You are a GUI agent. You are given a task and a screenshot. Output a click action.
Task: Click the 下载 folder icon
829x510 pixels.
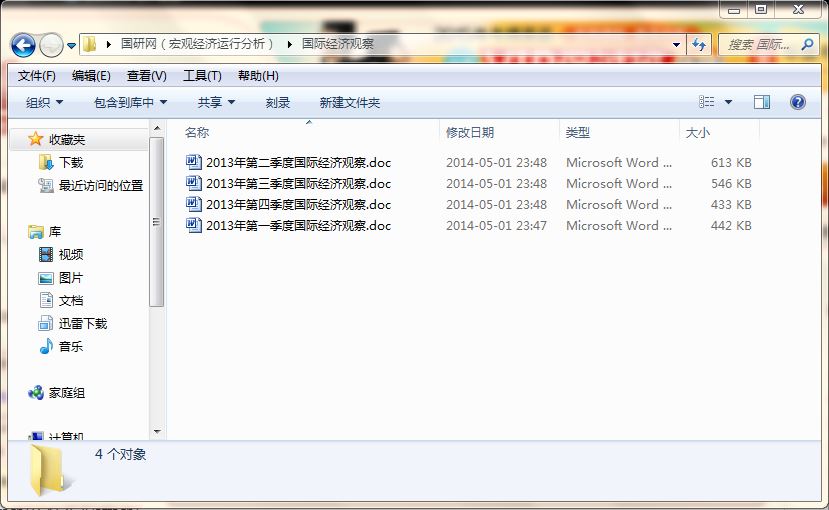(x=46, y=162)
